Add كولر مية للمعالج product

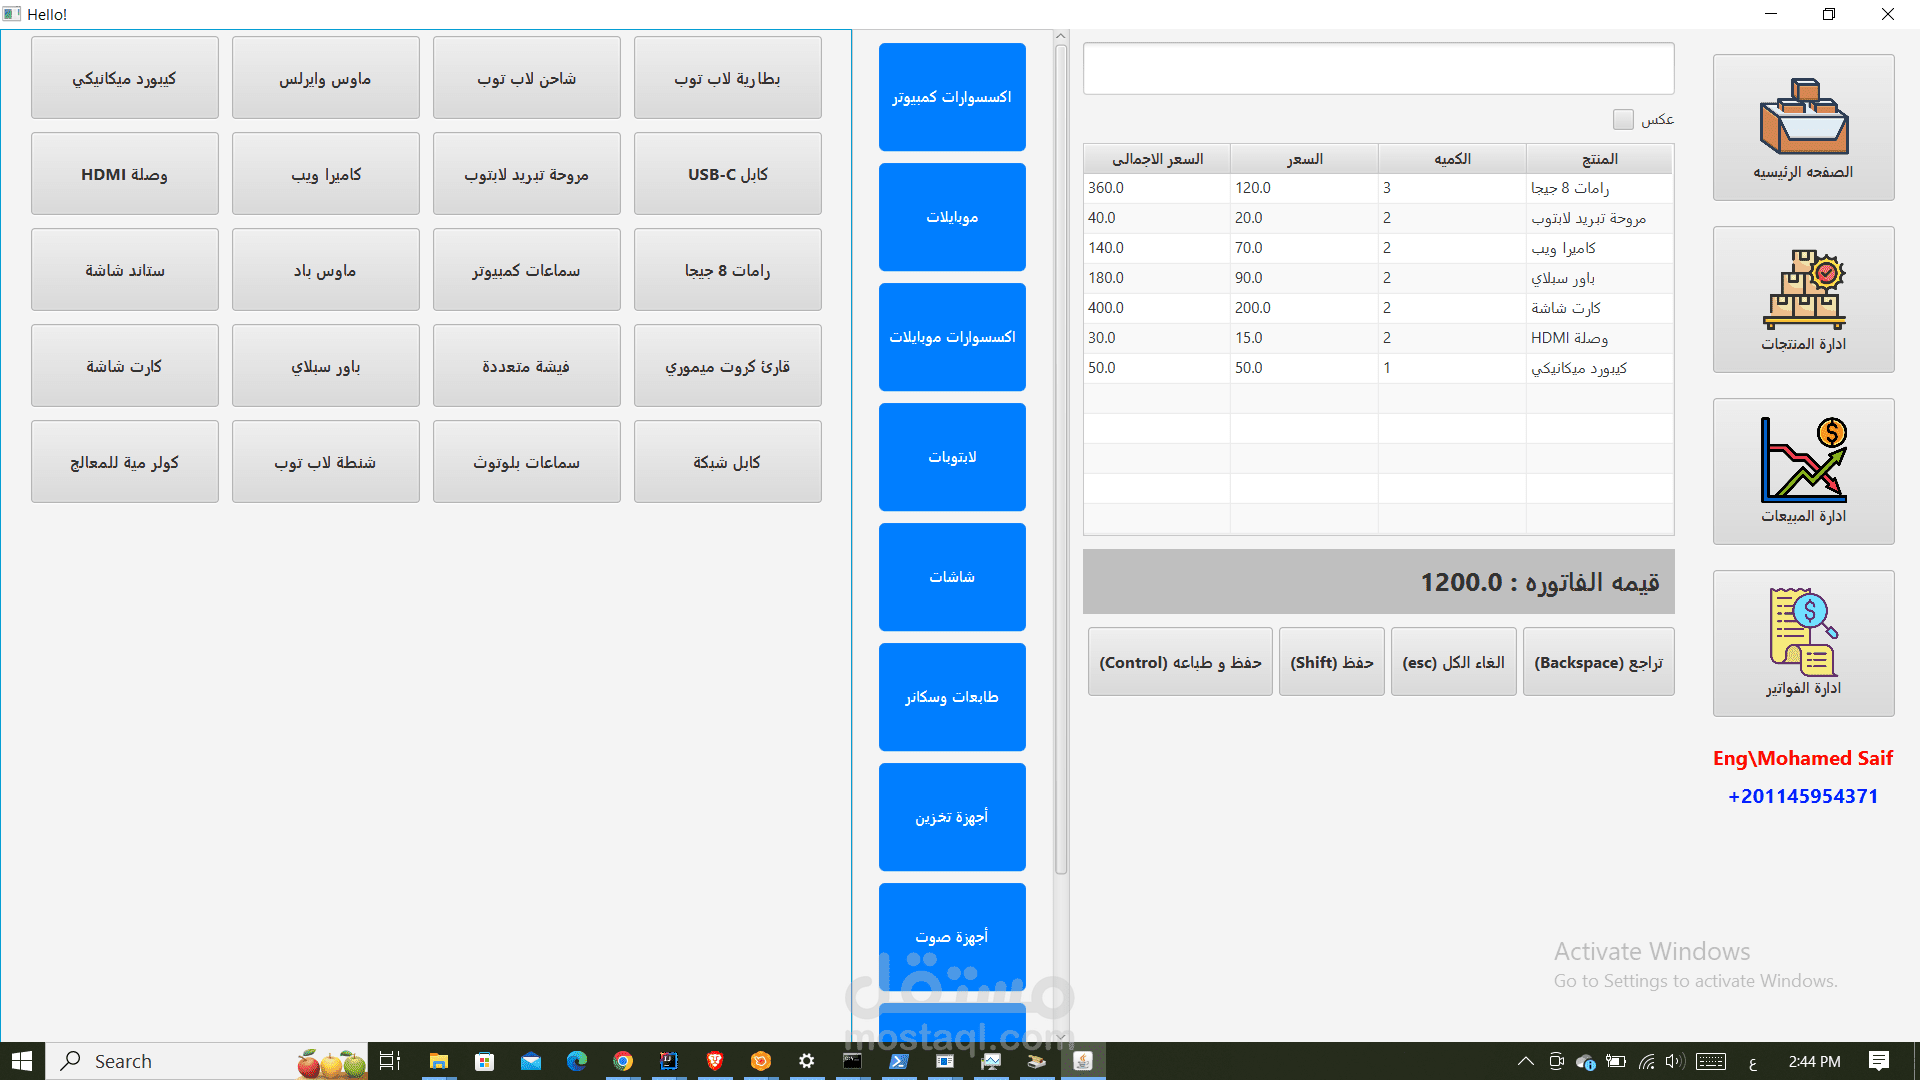click(125, 462)
